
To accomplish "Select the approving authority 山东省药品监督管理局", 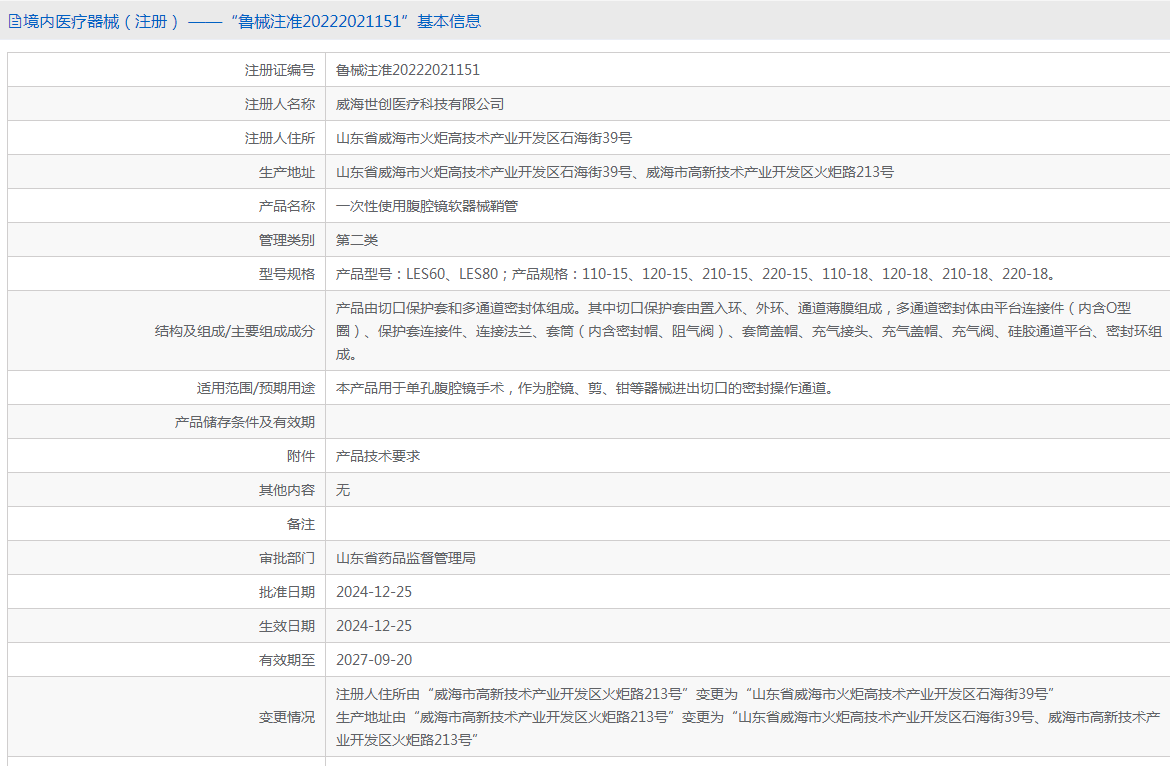I will pyautogui.click(x=406, y=558).
